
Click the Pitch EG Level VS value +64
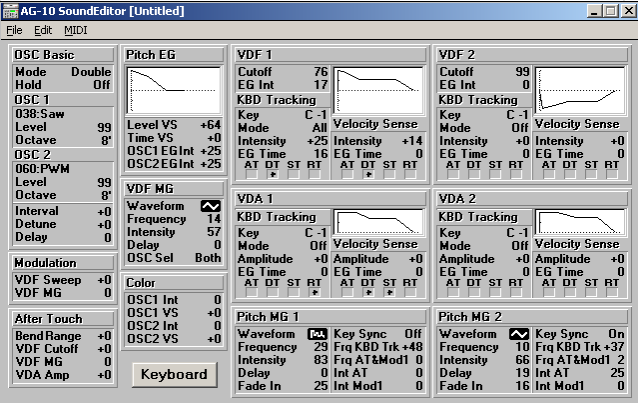210,125
